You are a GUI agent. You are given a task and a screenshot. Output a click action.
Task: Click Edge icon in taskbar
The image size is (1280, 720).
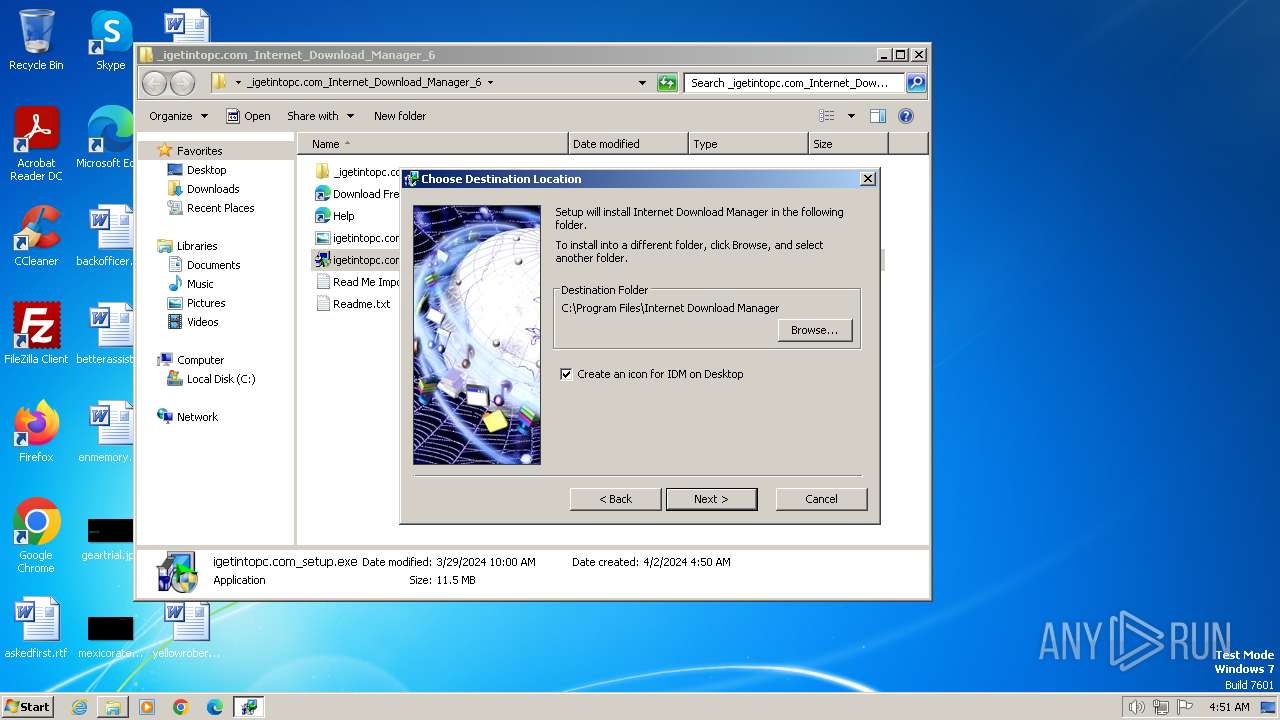coord(214,707)
